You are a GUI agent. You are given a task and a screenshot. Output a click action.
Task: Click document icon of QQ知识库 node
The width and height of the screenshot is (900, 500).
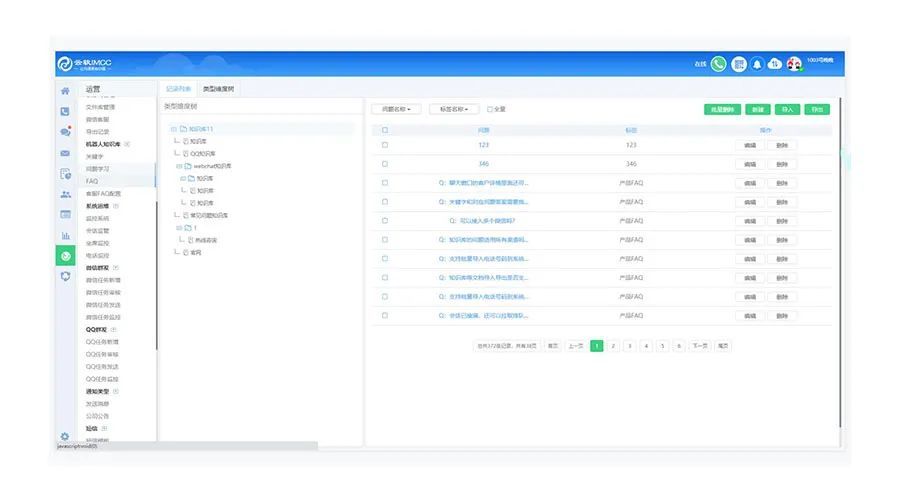[x=185, y=154]
